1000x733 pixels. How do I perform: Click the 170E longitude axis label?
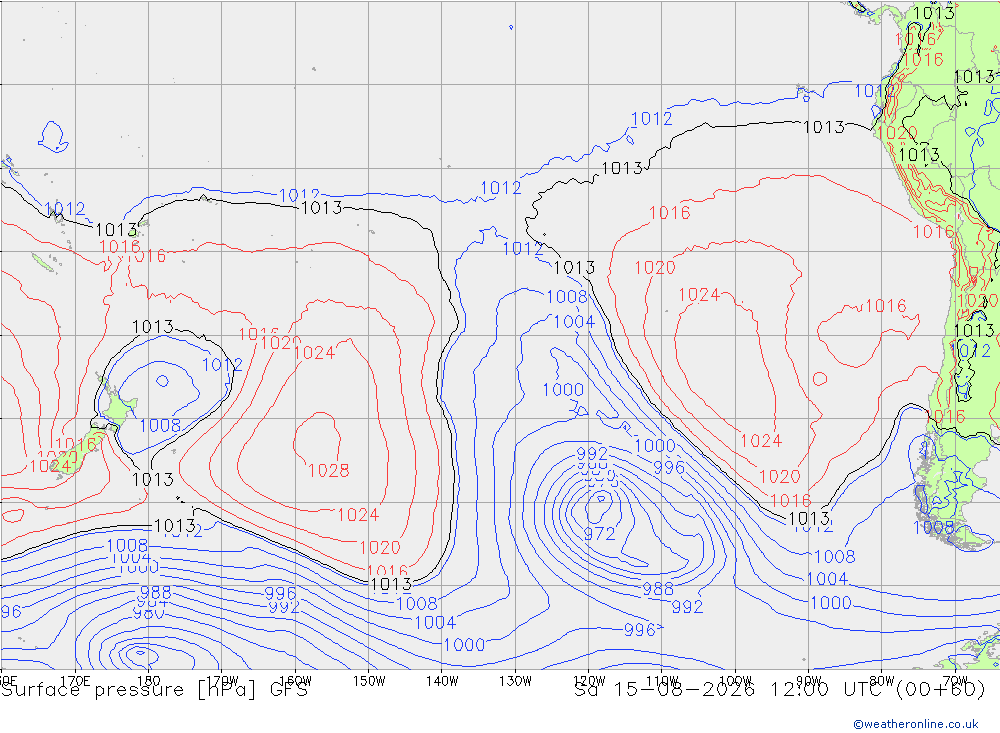click(x=75, y=681)
